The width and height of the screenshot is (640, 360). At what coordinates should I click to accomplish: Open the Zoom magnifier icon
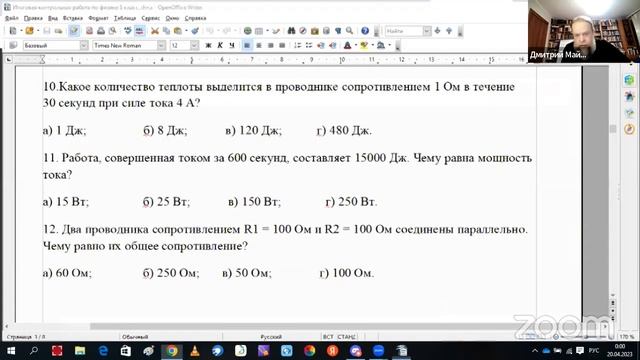point(349,31)
